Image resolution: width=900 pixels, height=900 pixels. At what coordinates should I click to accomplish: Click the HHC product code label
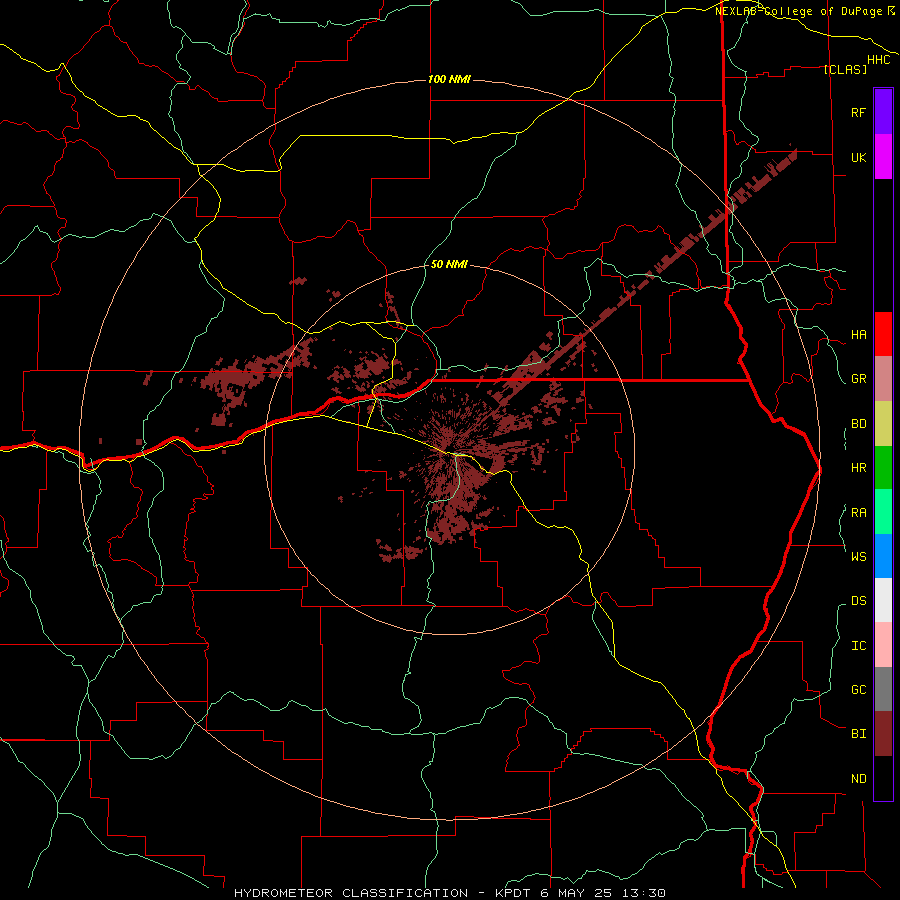coord(878,60)
